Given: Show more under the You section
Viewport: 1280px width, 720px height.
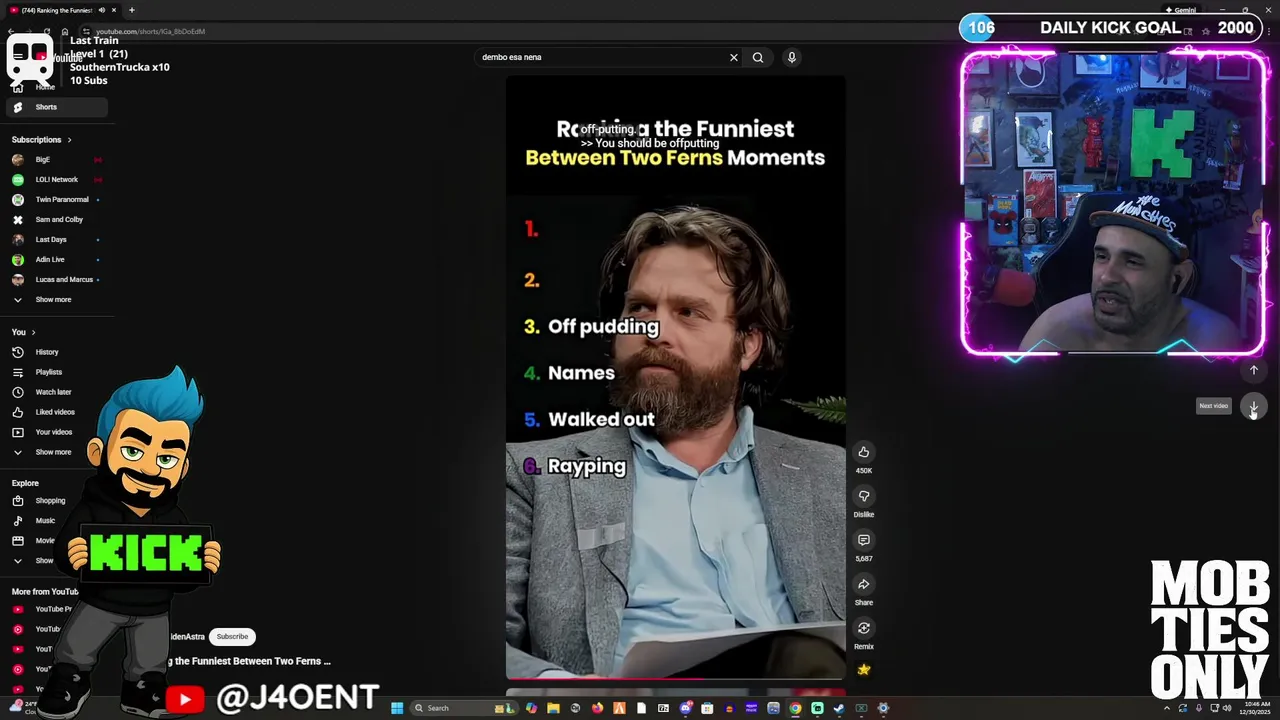Looking at the screenshot, I should [53, 452].
